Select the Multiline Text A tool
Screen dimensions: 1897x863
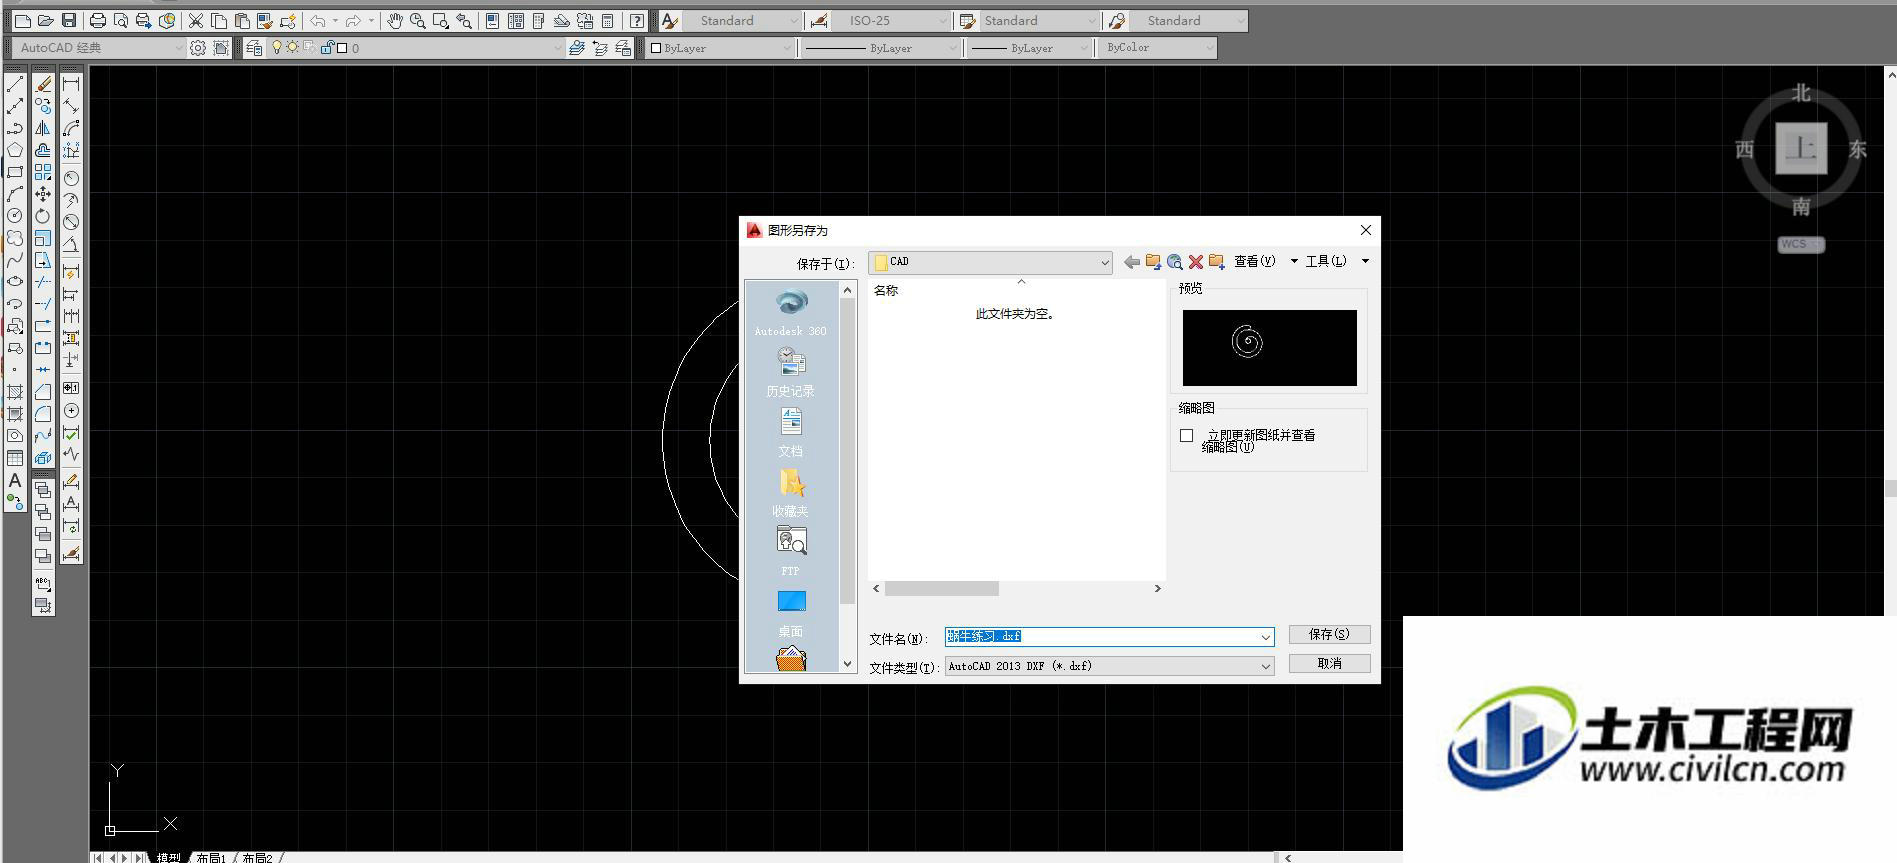[15, 480]
